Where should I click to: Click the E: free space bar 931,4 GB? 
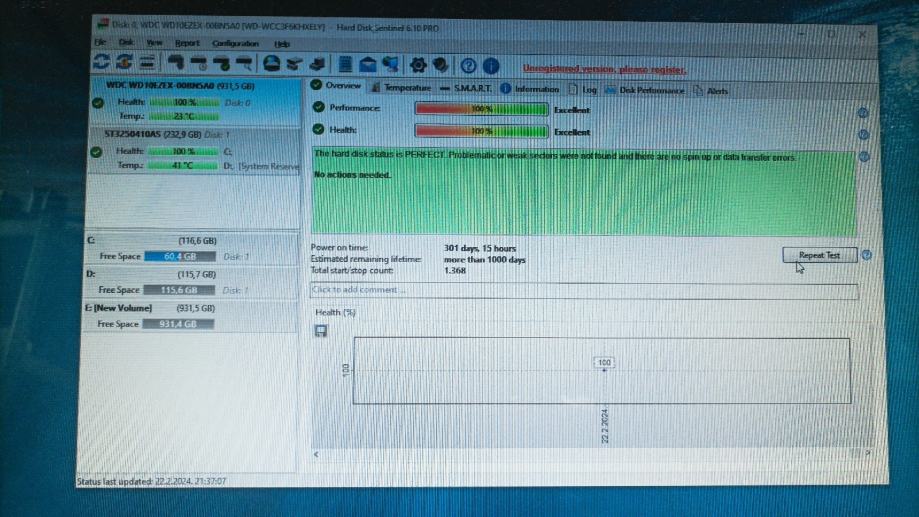(178, 324)
